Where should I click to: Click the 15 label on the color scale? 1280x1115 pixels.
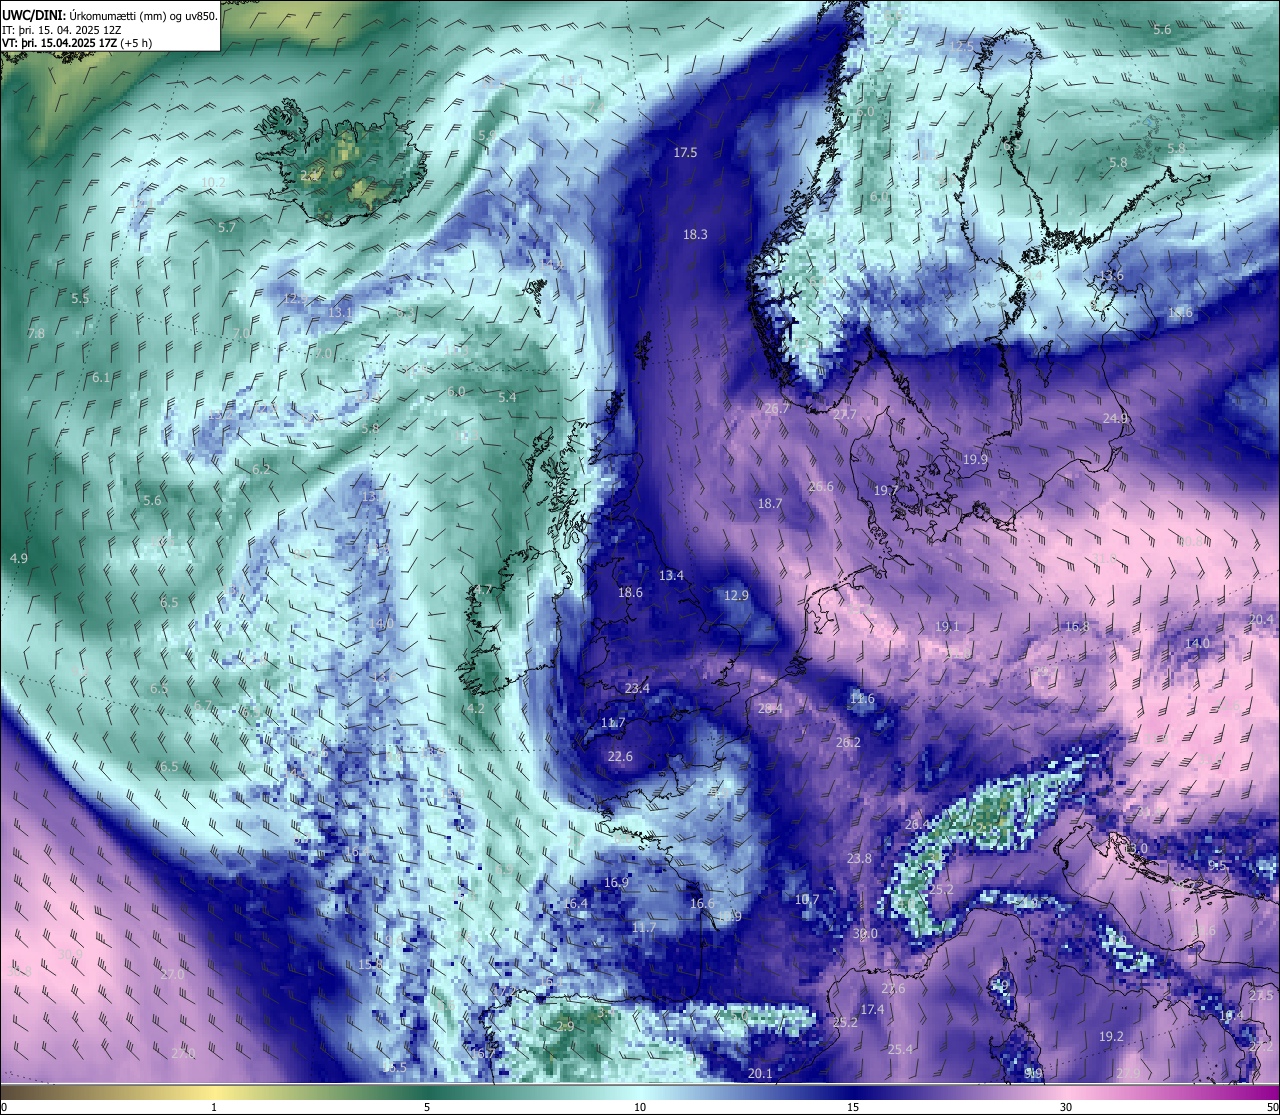coord(853,1107)
